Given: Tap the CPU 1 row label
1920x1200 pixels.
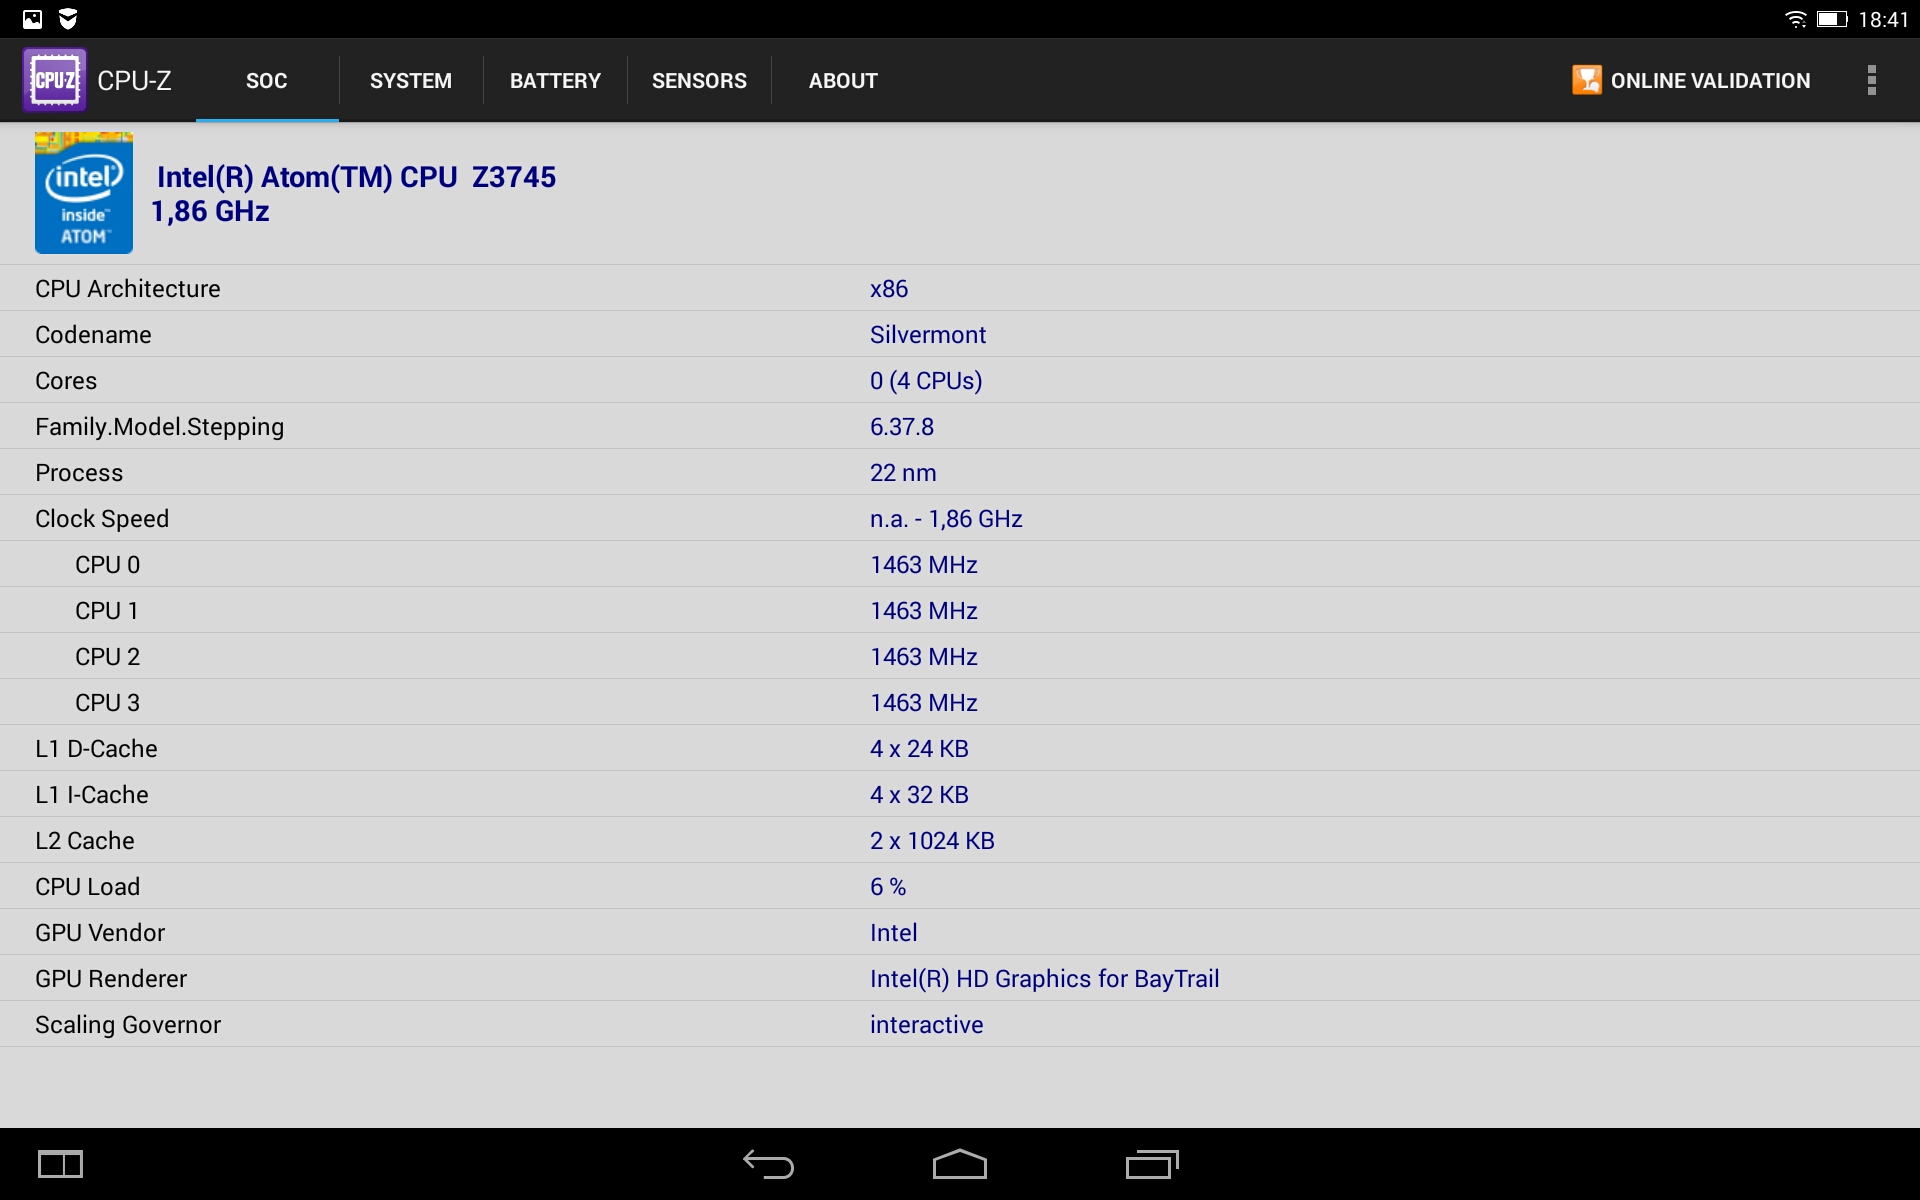Looking at the screenshot, I should 107,611.
